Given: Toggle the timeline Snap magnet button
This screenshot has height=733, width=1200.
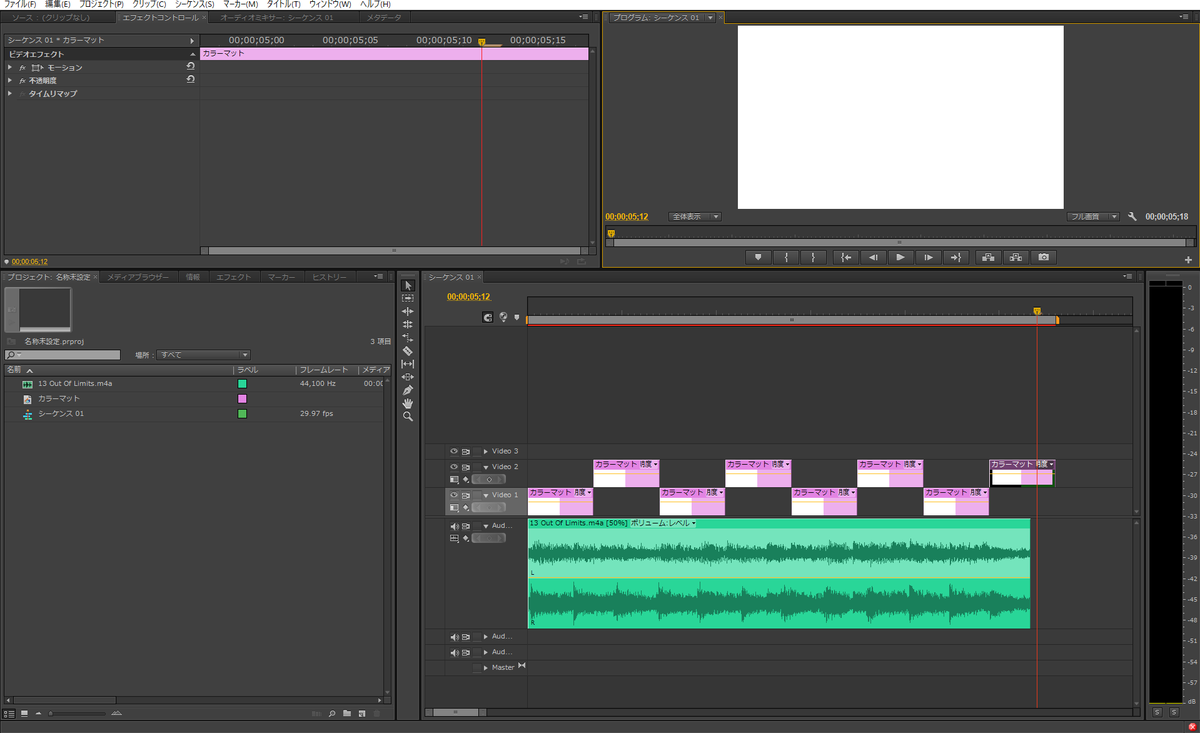Looking at the screenshot, I should pos(488,317).
